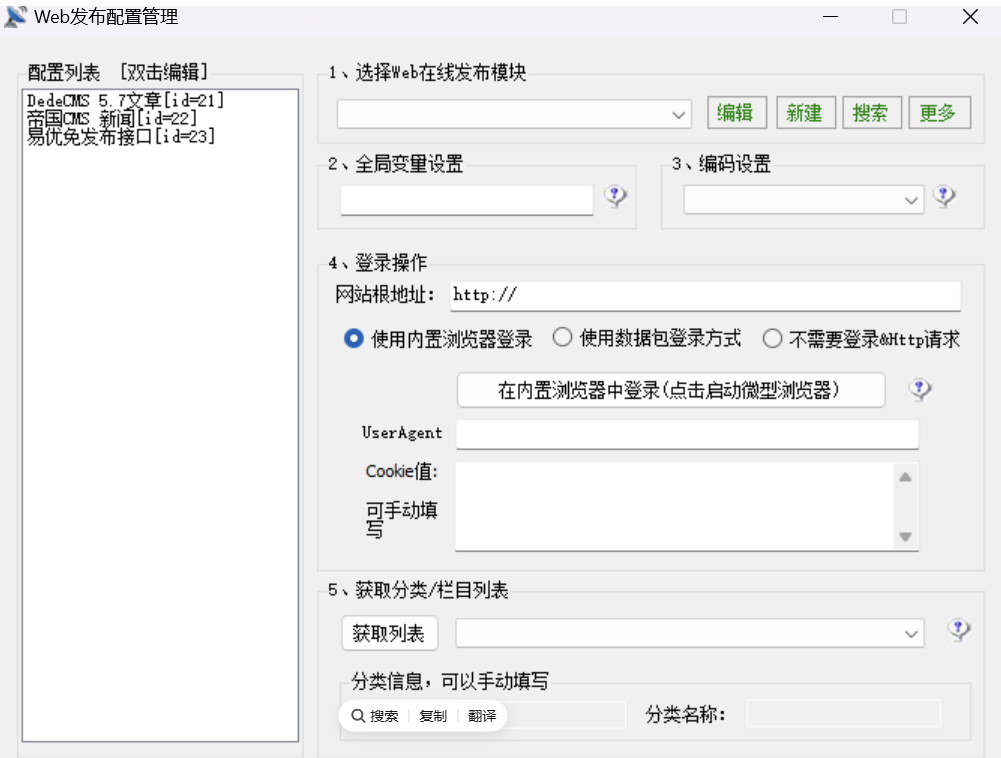This screenshot has height=758, width=1001.
Task: Click the 新建 button to create module
Action: tap(805, 112)
